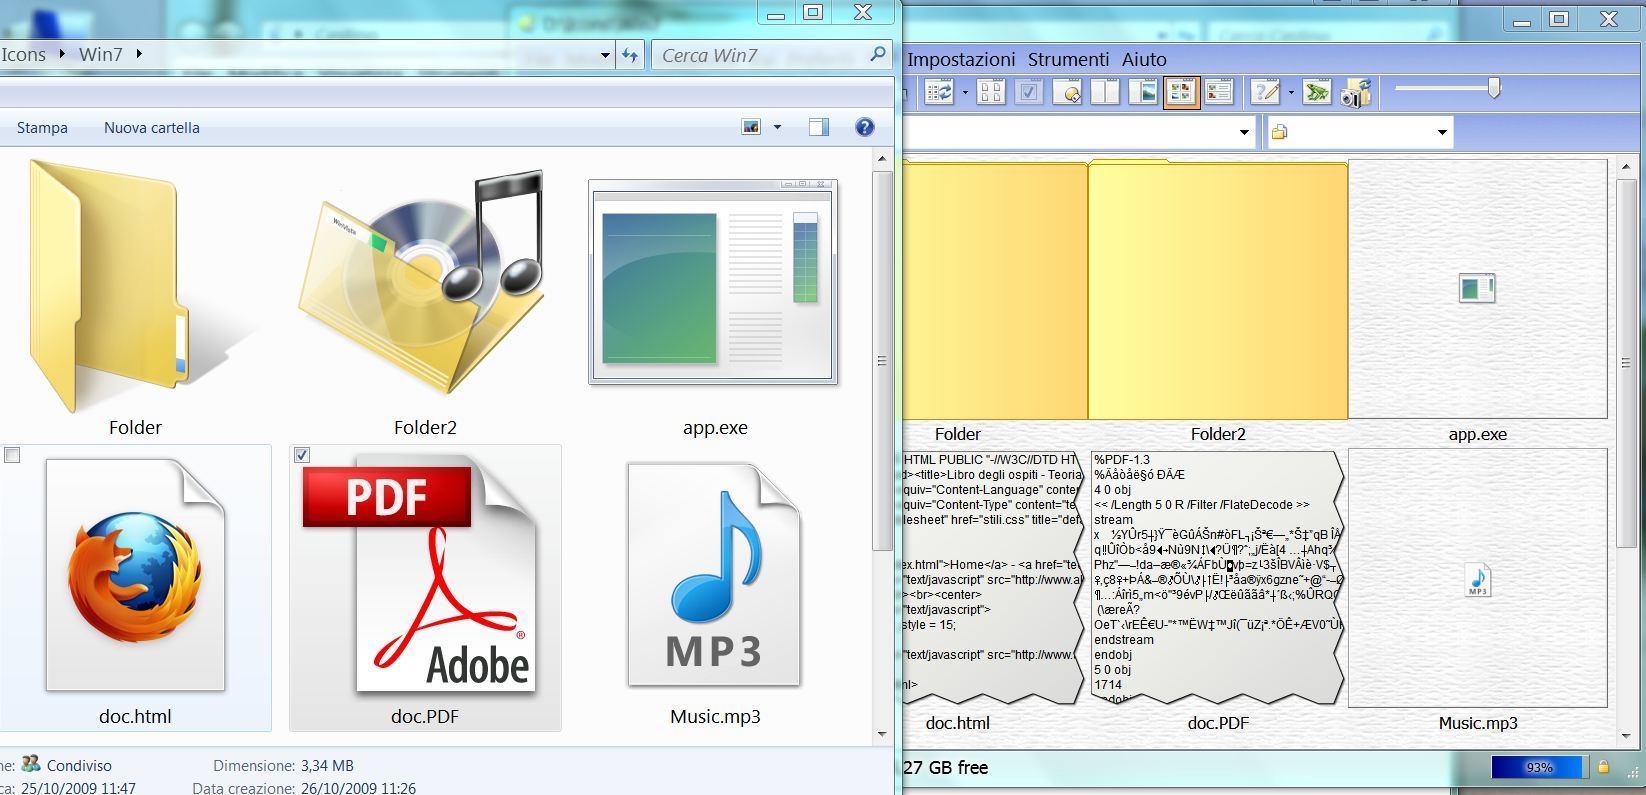
Task: Open the Aiuto menu
Action: [x=1144, y=59]
